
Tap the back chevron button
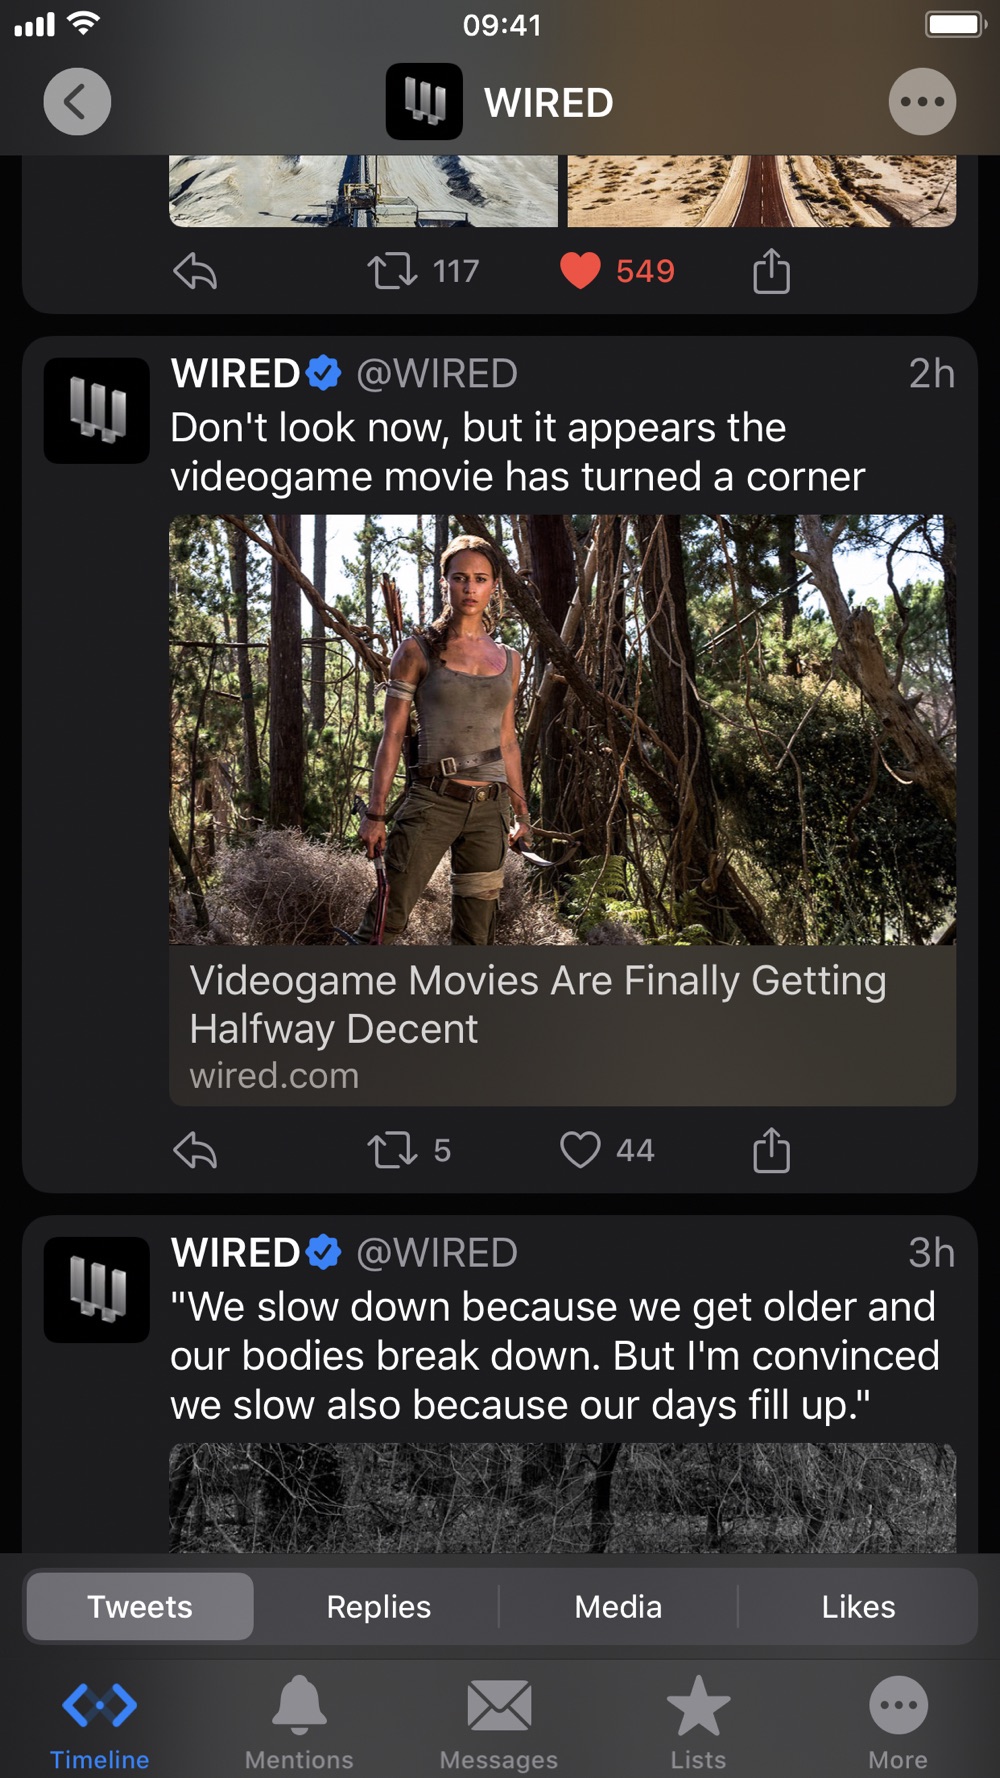pos(77,102)
